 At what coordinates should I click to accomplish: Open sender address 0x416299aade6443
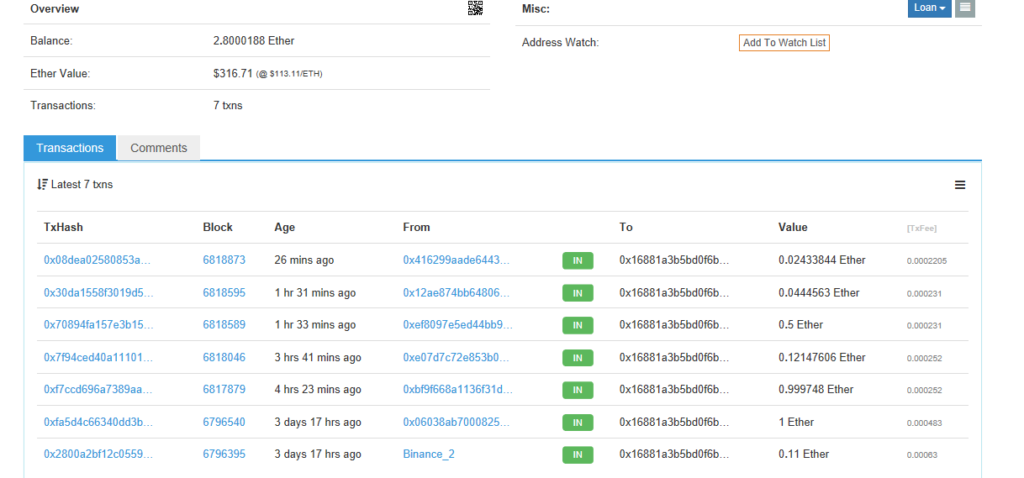coord(456,260)
